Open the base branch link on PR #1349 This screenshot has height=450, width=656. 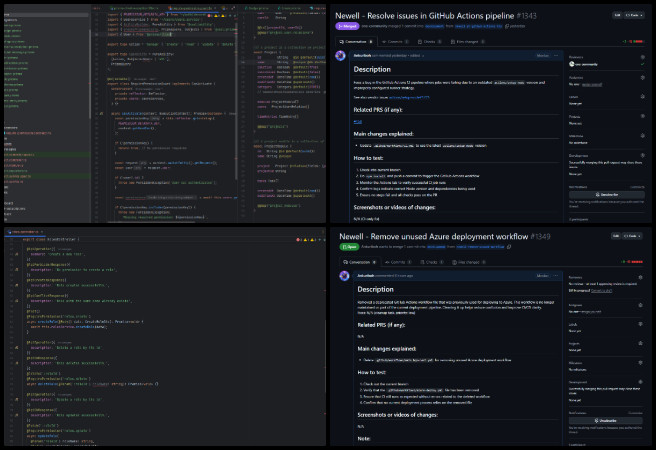[436, 247]
